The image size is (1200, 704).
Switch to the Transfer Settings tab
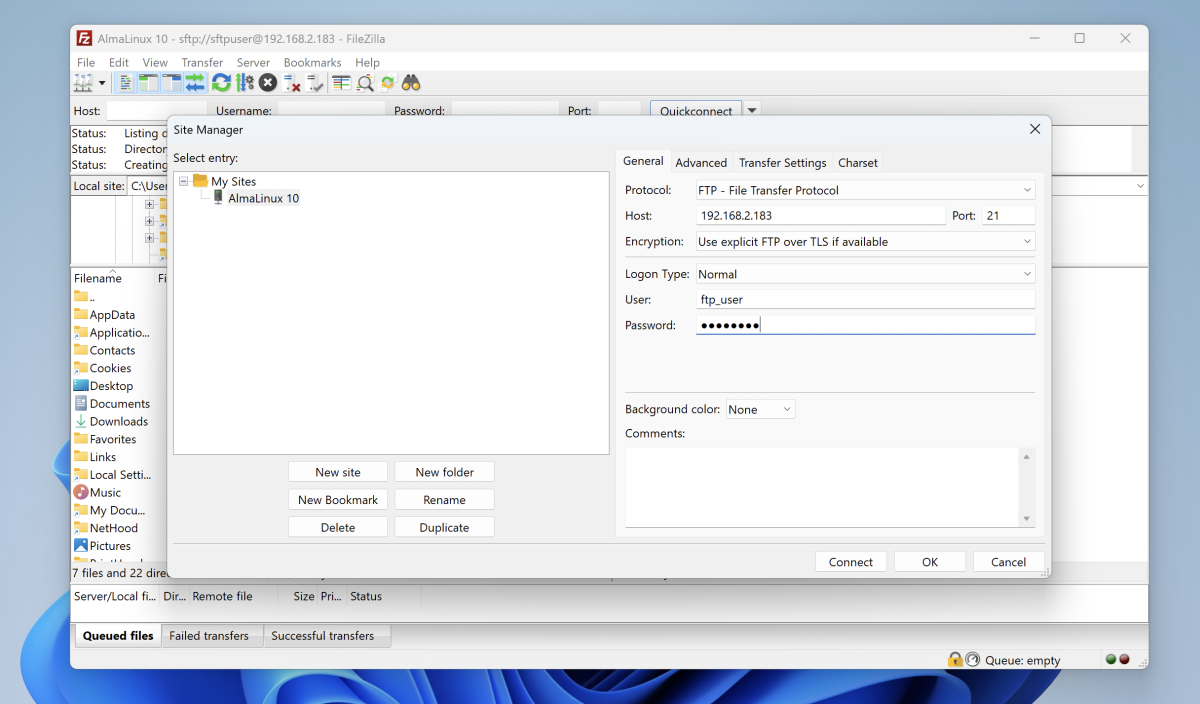[x=782, y=162]
